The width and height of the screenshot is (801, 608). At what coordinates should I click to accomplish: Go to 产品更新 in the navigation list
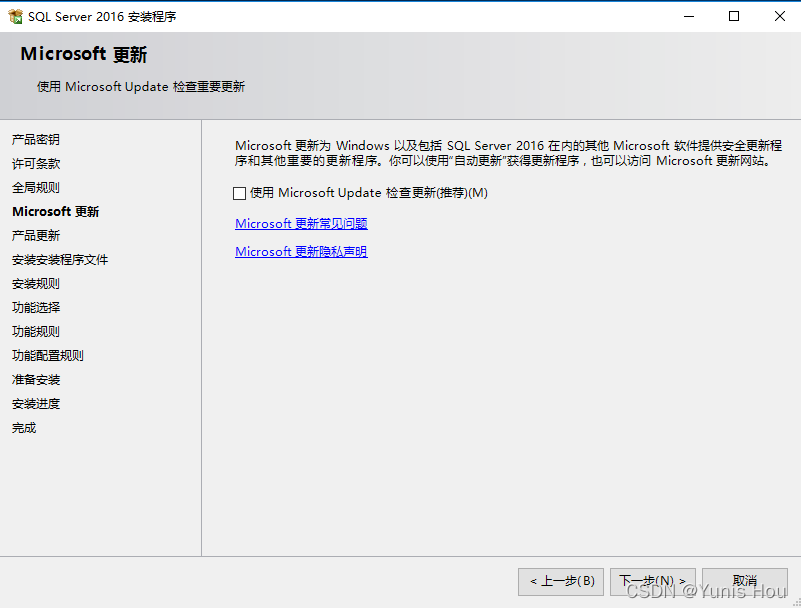(35, 235)
